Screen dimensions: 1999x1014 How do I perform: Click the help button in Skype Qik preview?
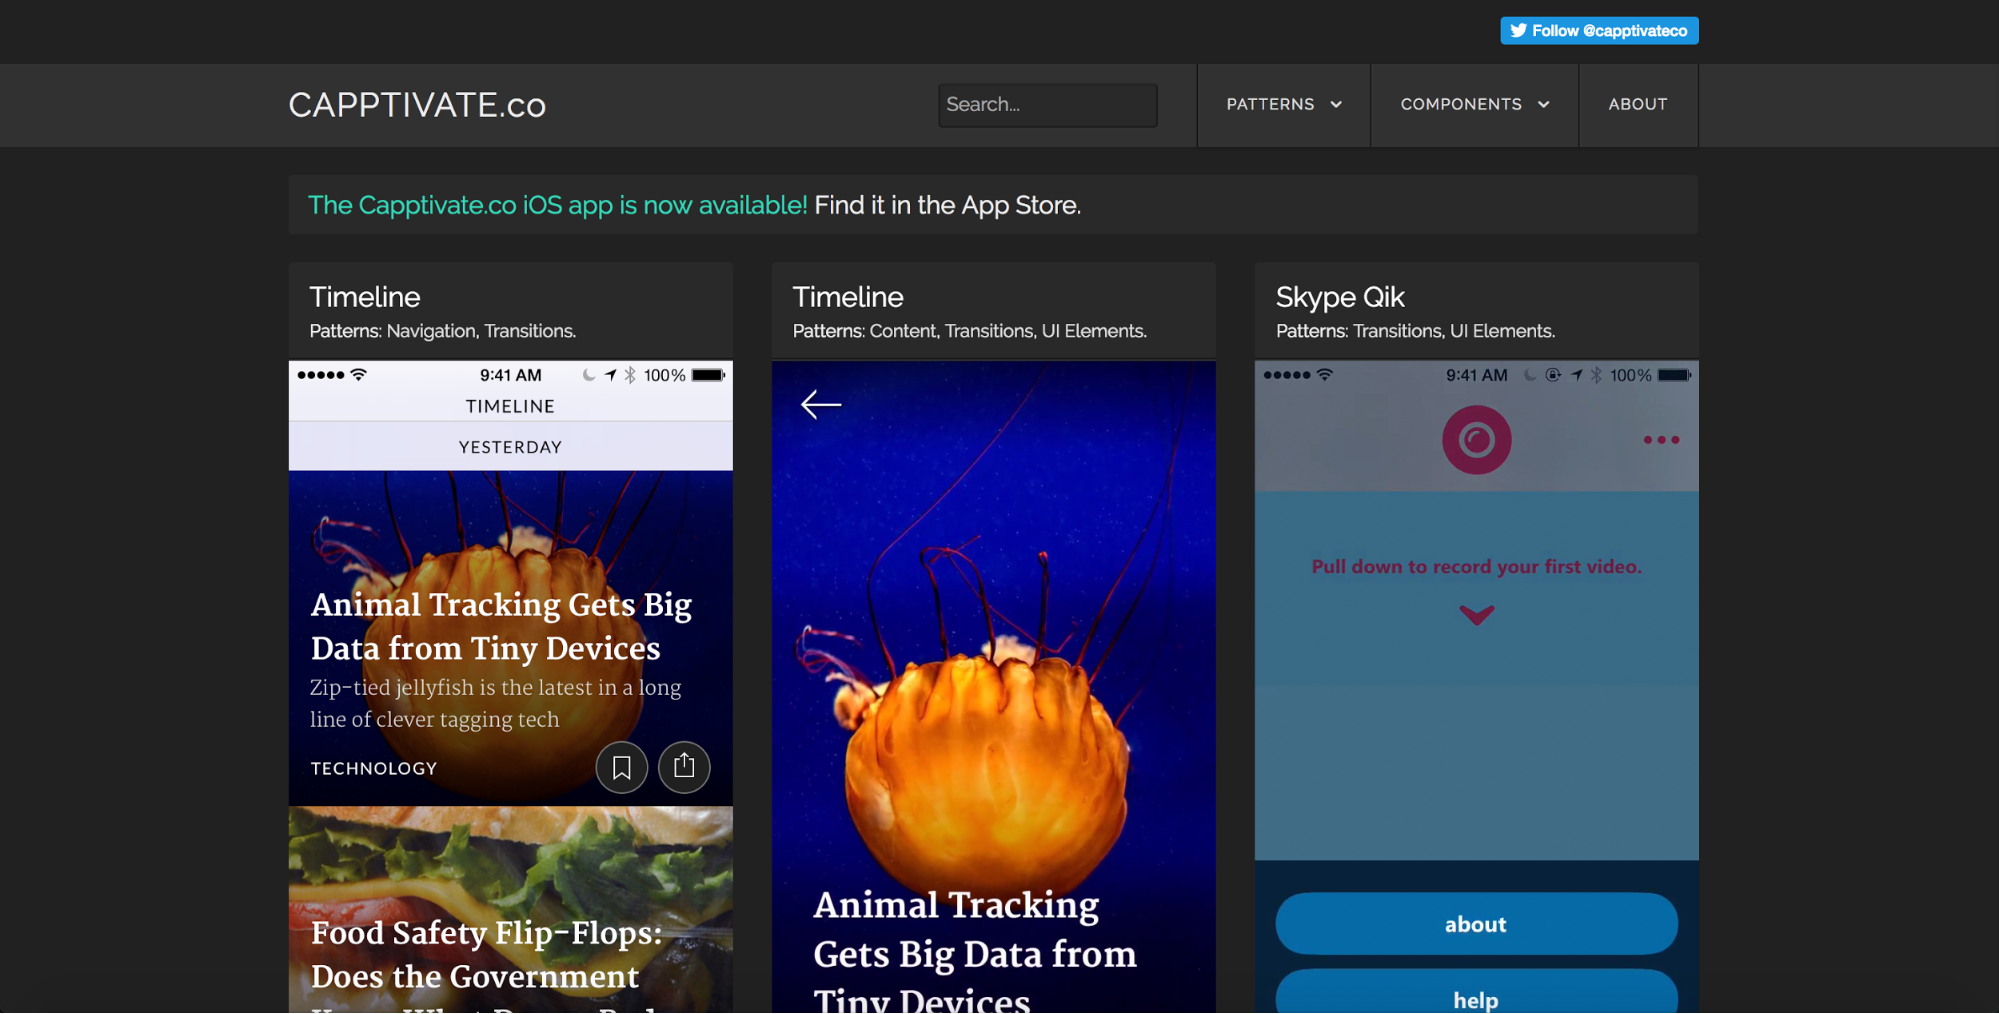[x=1476, y=992]
